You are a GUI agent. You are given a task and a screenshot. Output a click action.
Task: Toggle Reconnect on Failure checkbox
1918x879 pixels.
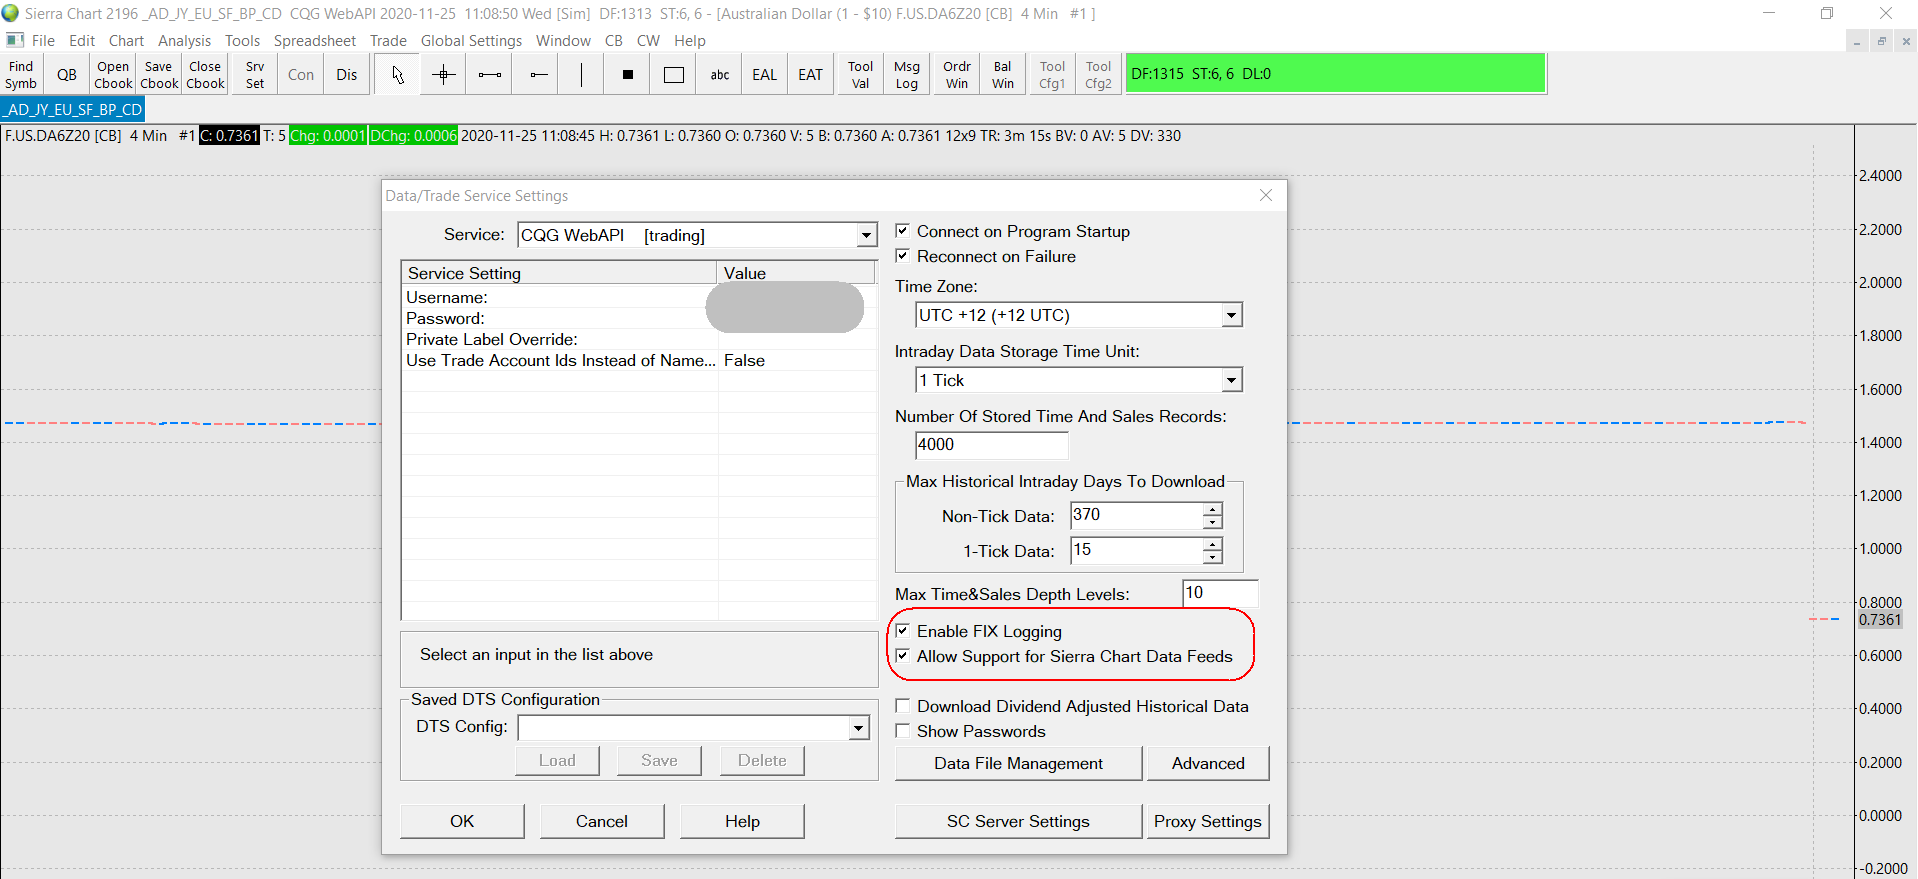pyautogui.click(x=902, y=256)
